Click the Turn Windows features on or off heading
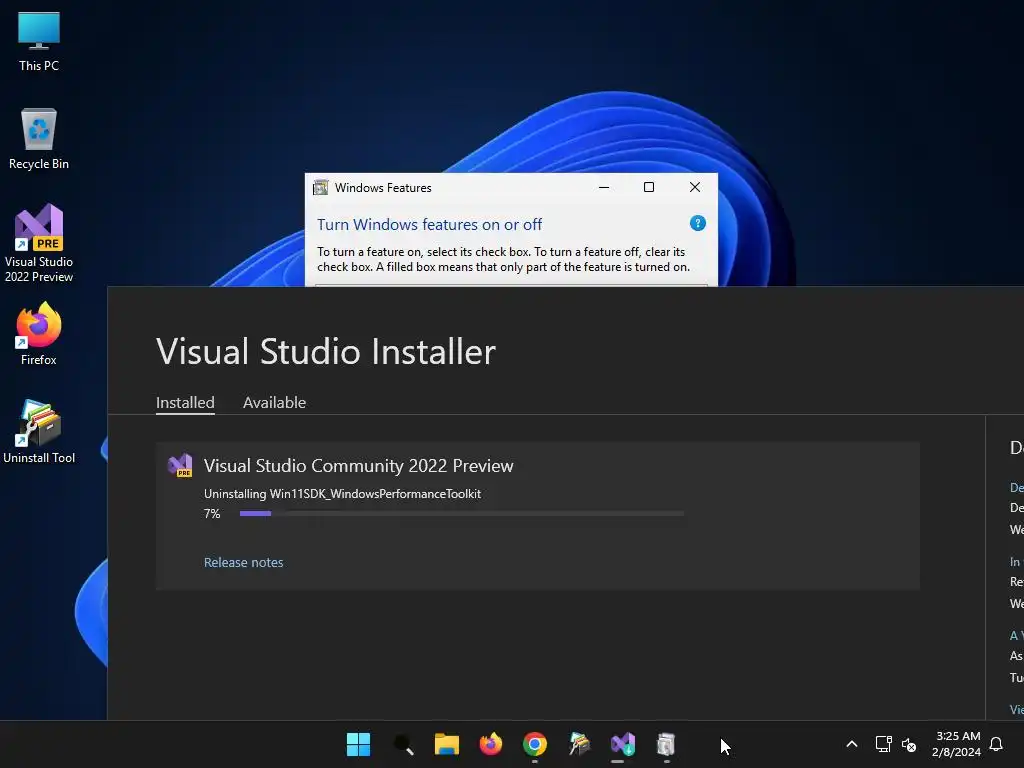 pos(429,225)
